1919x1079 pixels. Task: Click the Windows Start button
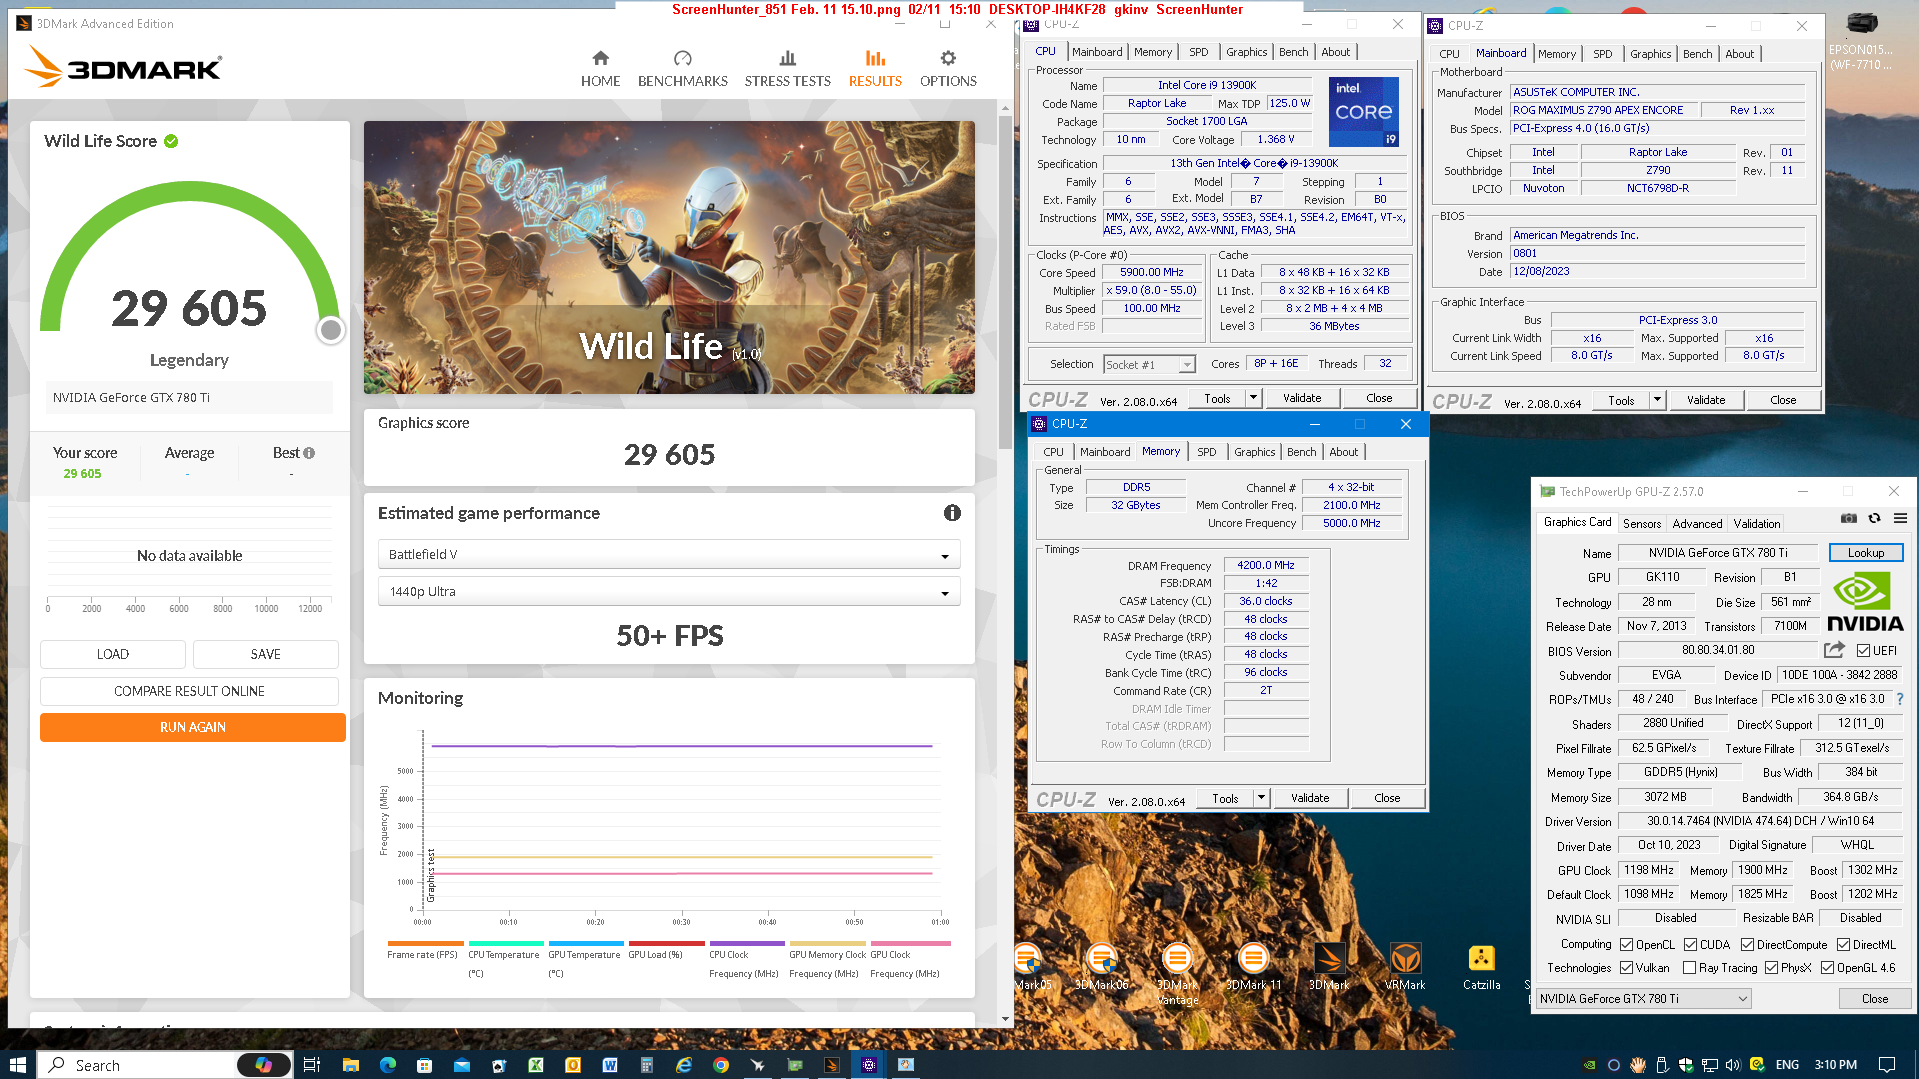pyautogui.click(x=17, y=1065)
